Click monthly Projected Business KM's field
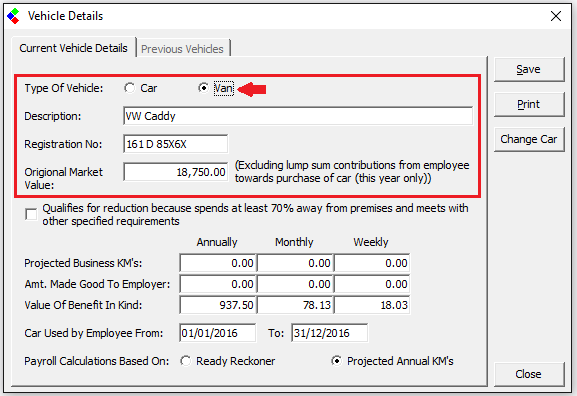Screen dimensions: 577x396 [295, 263]
